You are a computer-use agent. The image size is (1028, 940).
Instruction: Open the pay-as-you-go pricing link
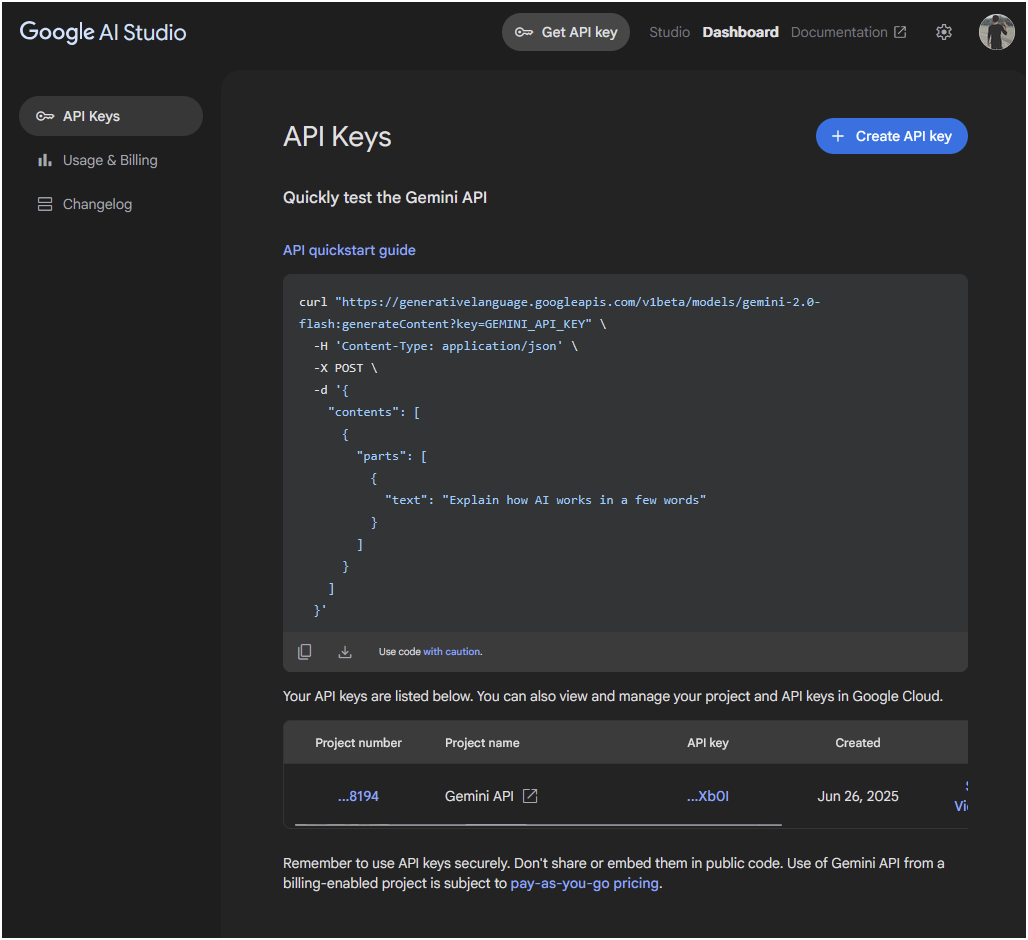tap(584, 883)
